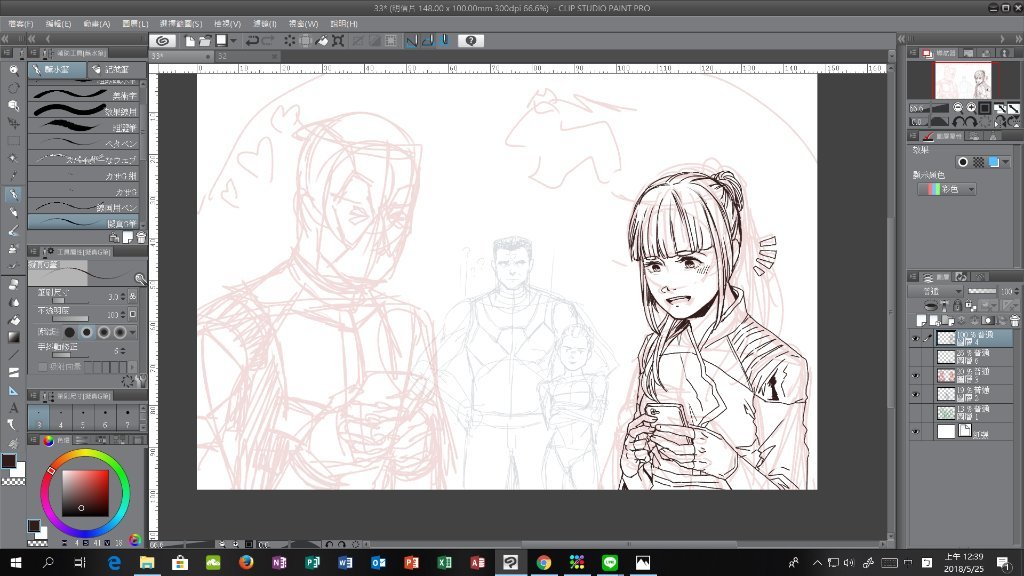Open the layer color effect dropdown arrow
This screenshot has width=1024, height=576.
pos(1006,162)
